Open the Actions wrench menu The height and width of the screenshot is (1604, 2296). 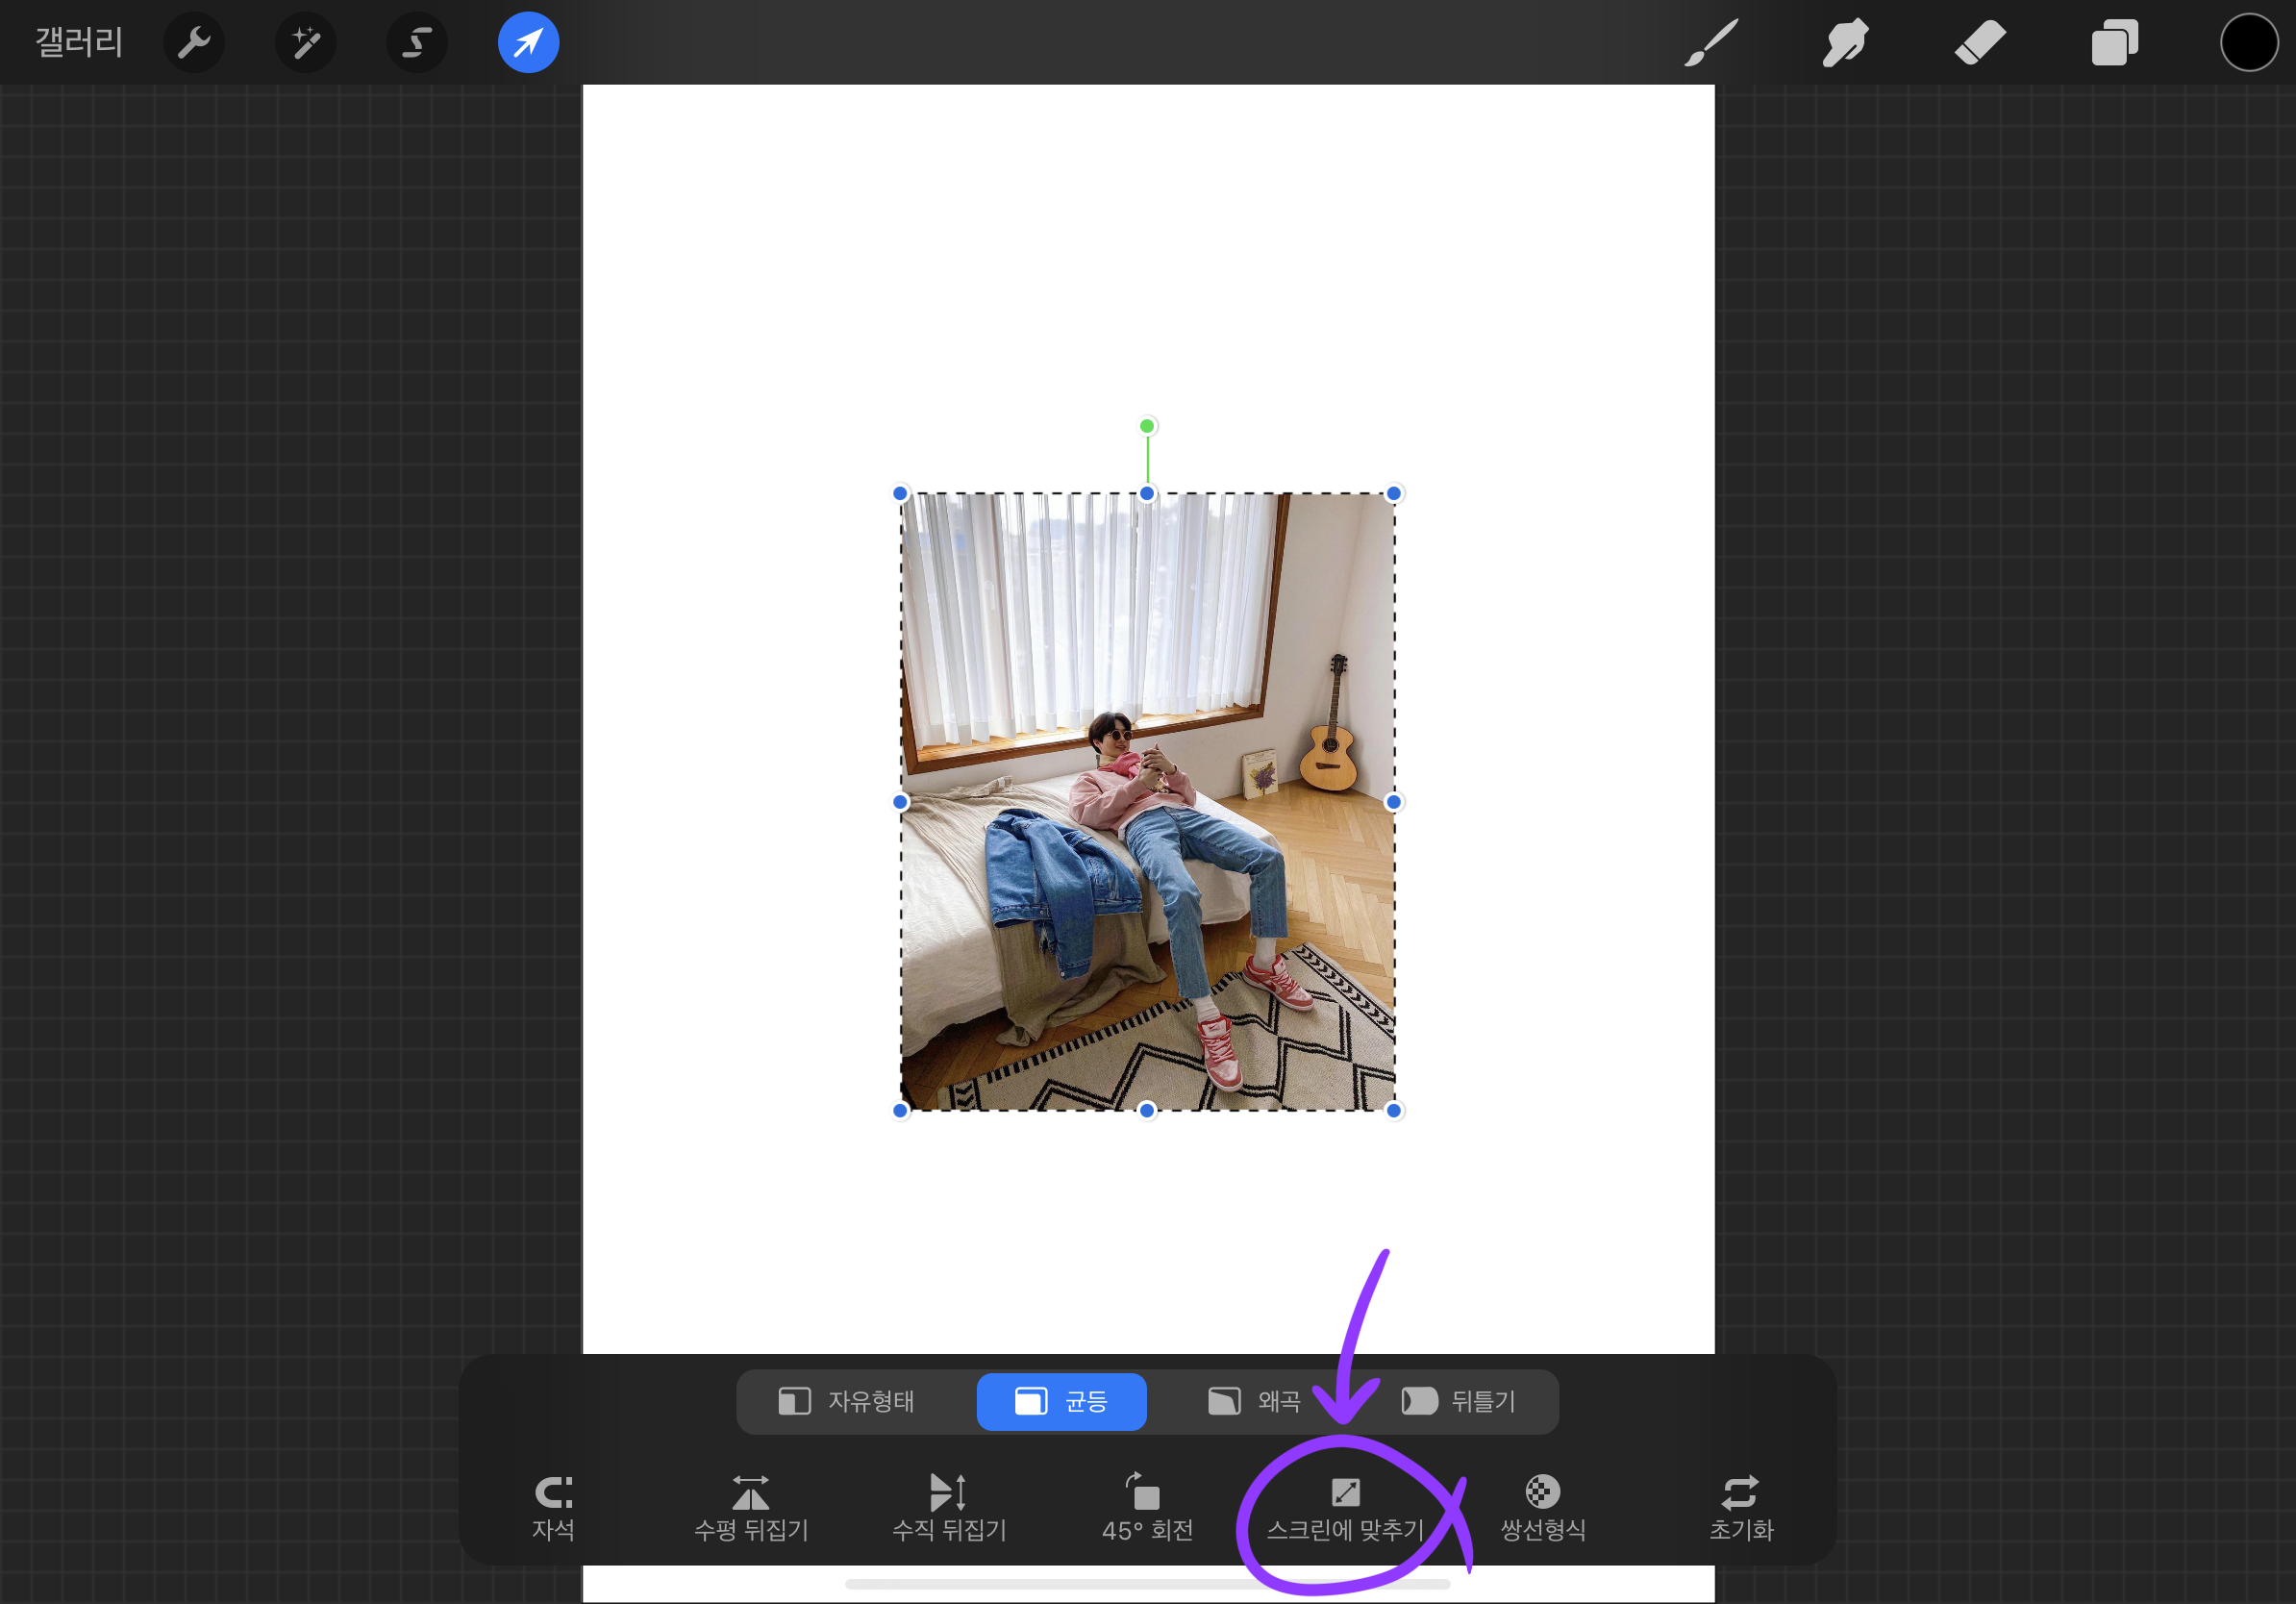pyautogui.click(x=194, y=42)
